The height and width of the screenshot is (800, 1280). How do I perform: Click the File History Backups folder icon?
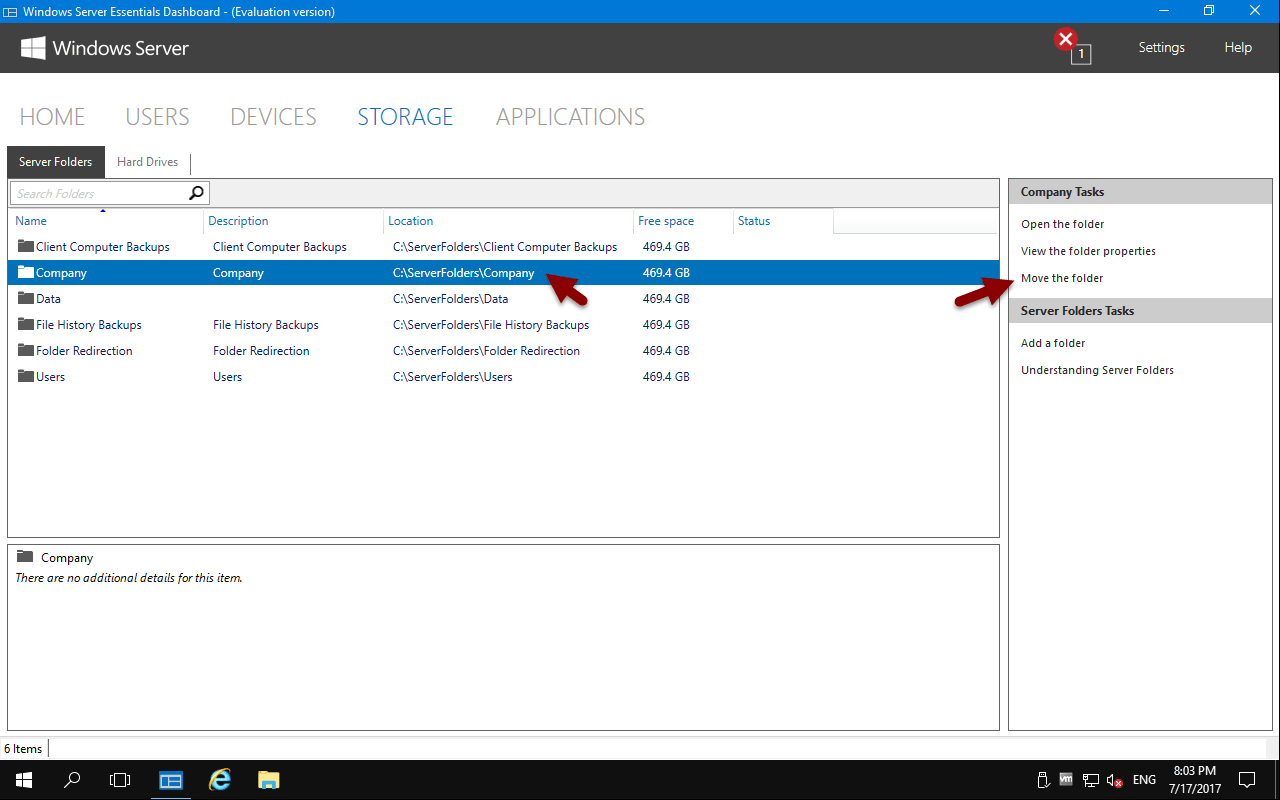26,324
